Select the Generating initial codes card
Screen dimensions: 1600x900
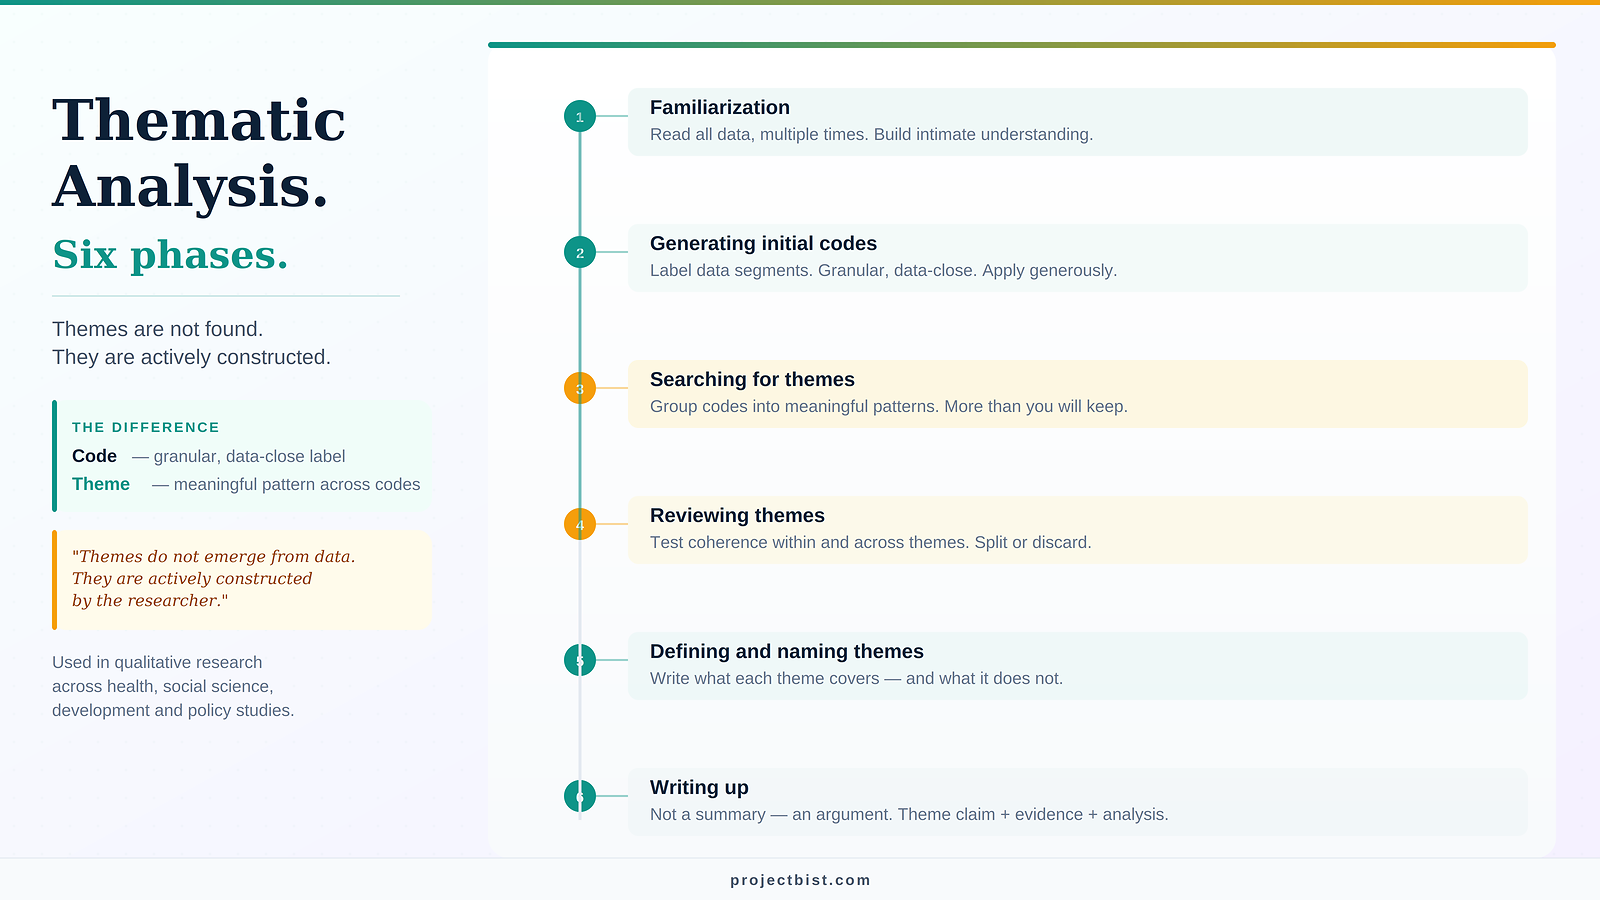[x=1076, y=257]
